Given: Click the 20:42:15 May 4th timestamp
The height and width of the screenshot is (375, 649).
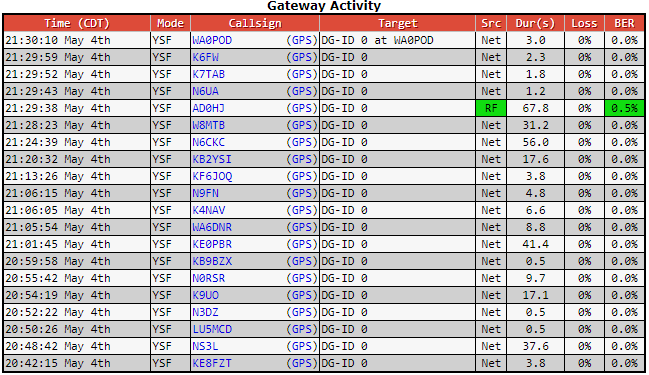Looking at the screenshot, I should pos(58,363).
